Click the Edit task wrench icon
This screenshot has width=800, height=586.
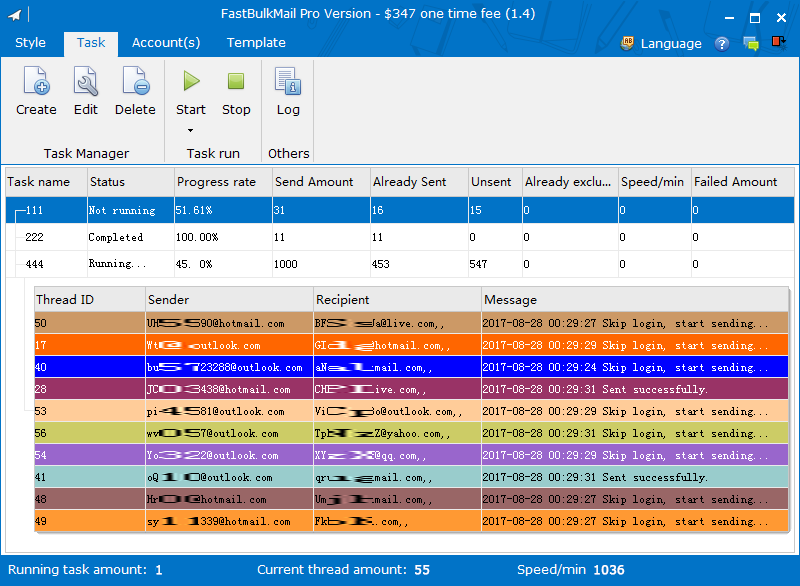85,82
